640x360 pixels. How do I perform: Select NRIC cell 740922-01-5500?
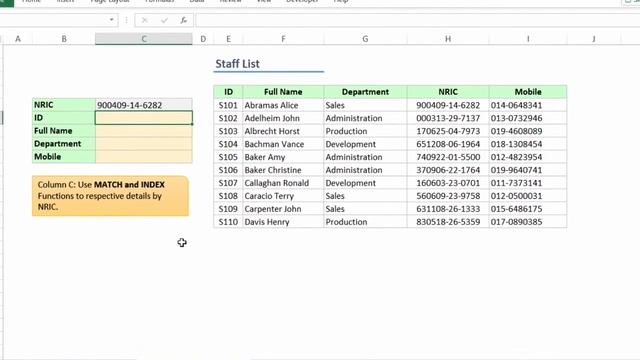448,157
